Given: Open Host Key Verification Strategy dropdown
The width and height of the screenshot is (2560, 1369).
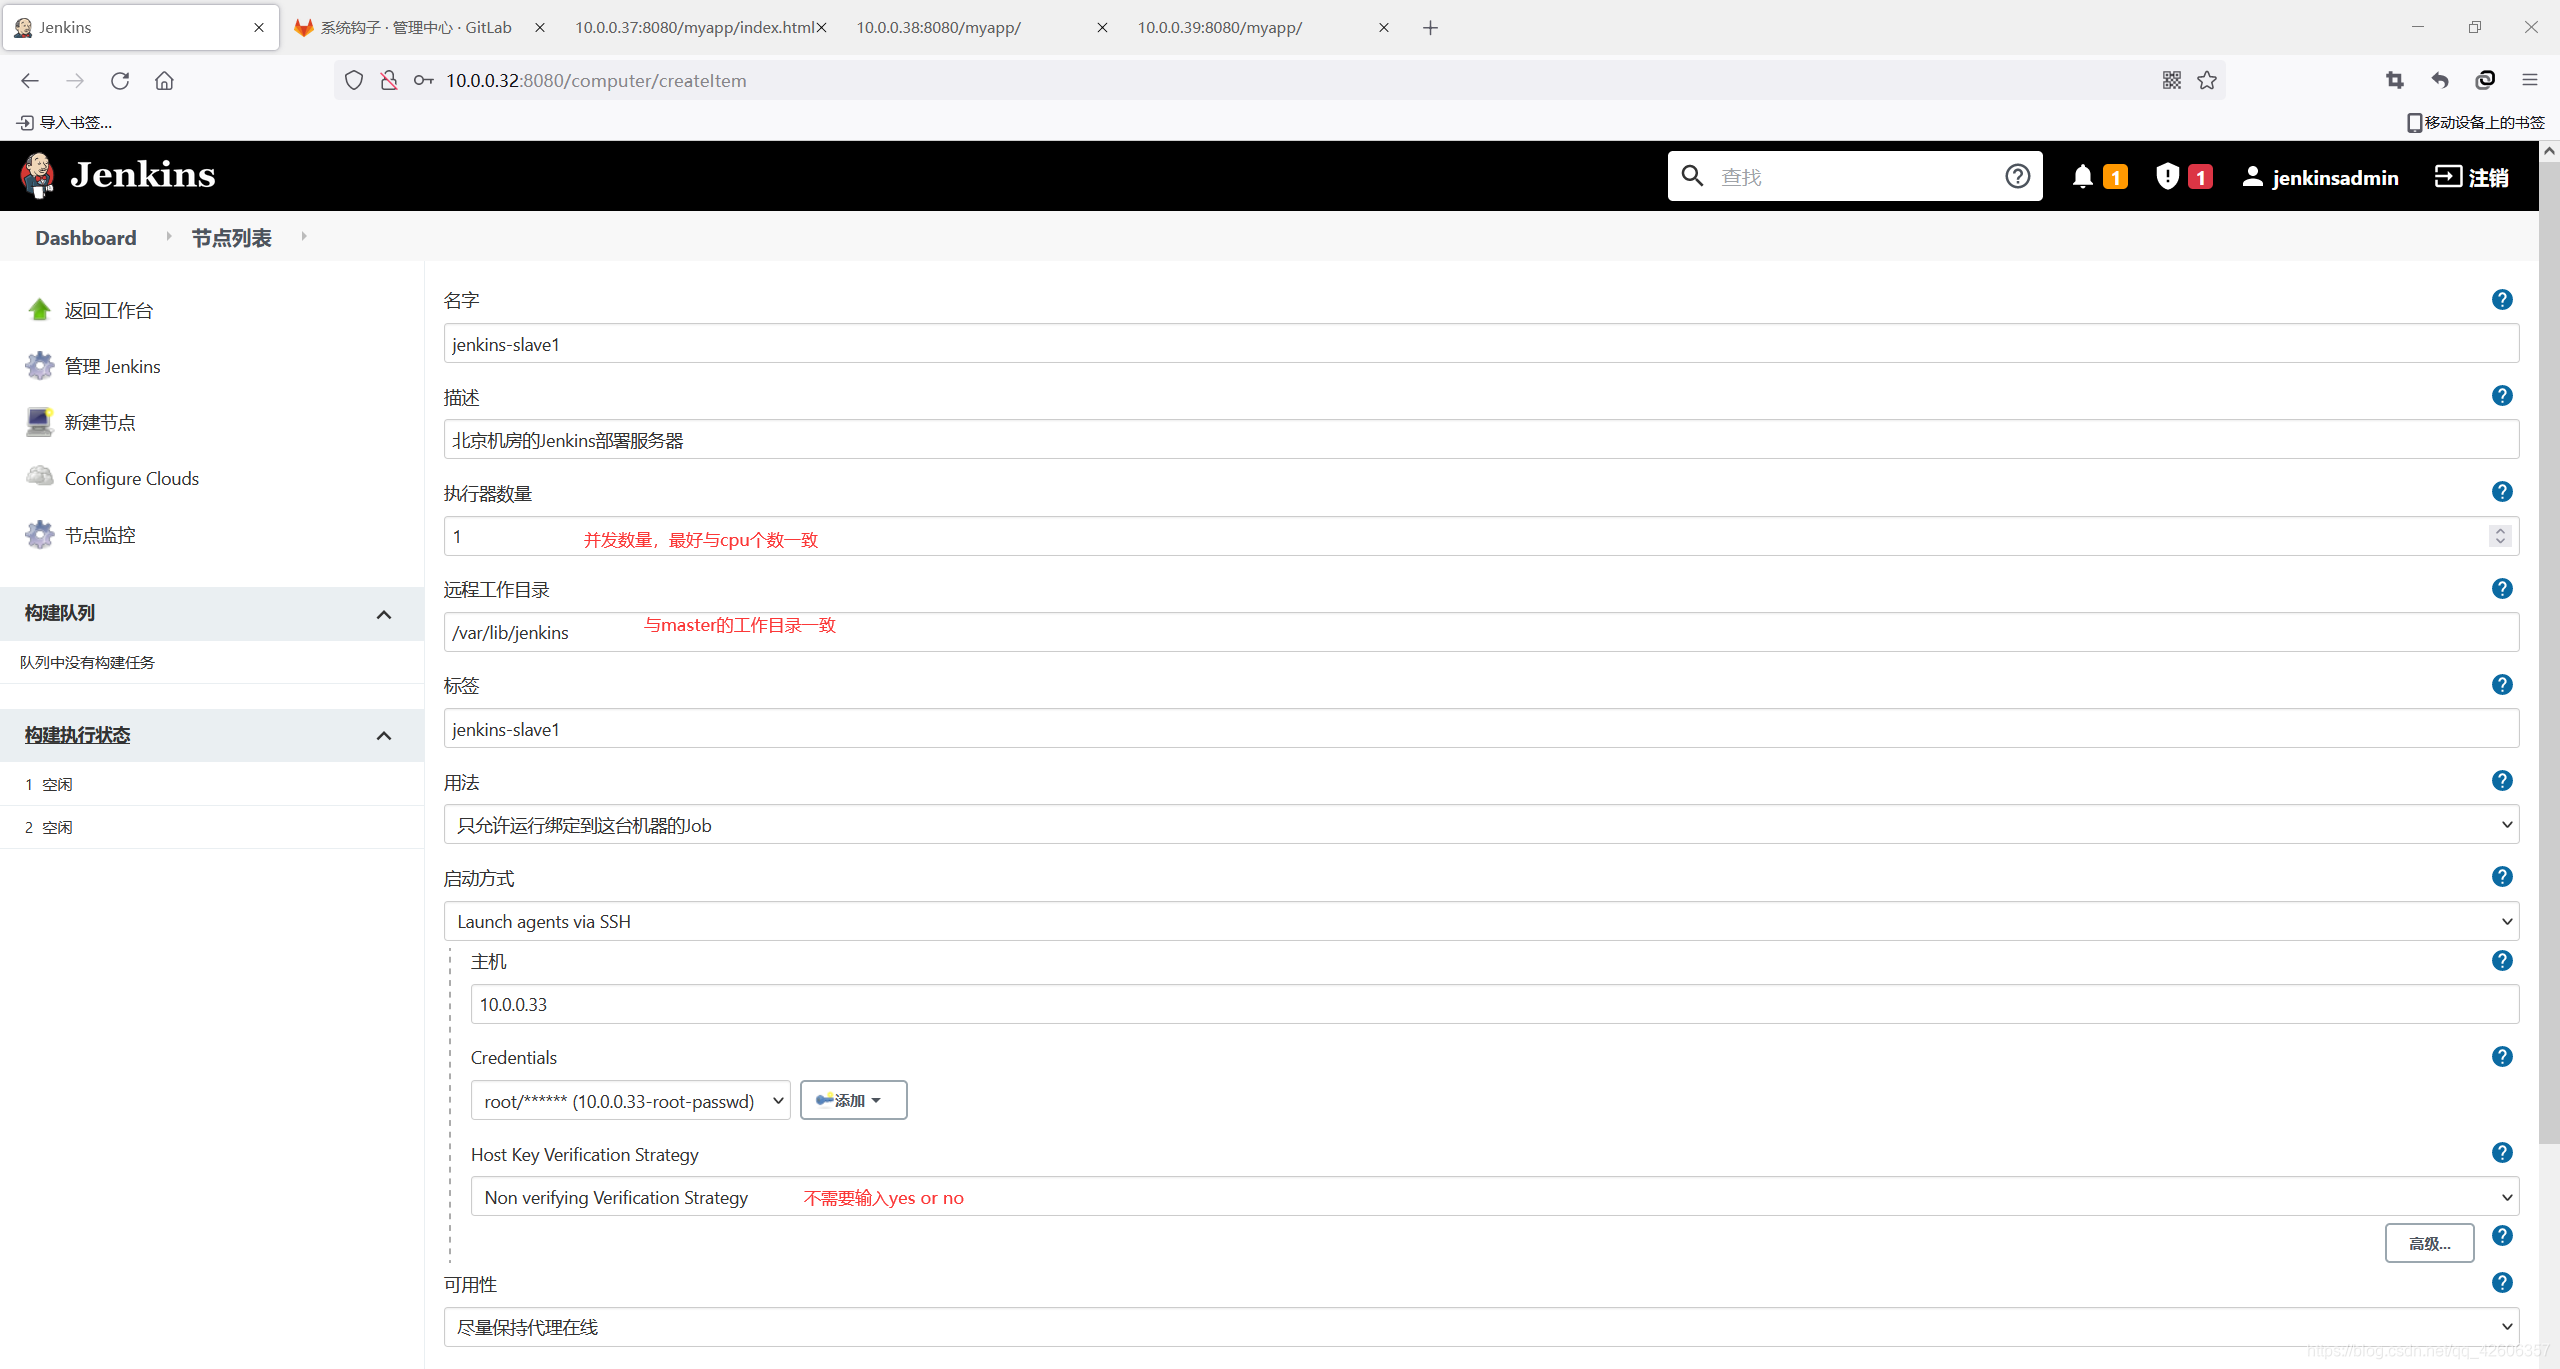Looking at the screenshot, I should [1494, 1197].
